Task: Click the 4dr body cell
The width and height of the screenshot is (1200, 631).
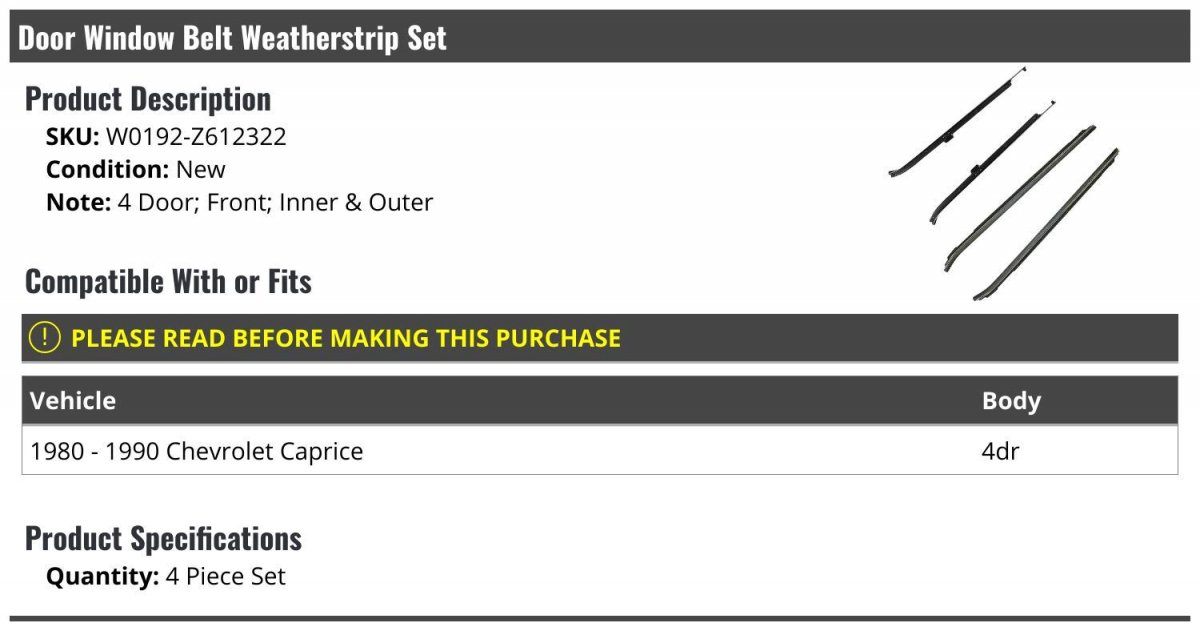Action: [1000, 451]
